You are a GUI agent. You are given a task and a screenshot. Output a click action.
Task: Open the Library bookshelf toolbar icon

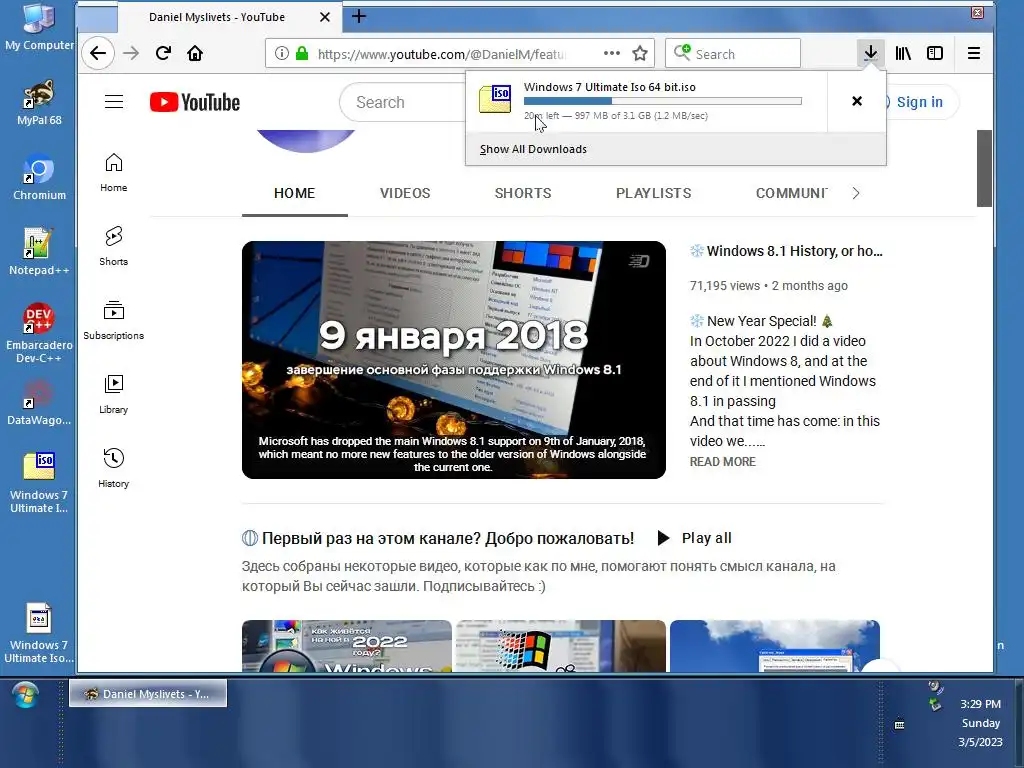903,53
